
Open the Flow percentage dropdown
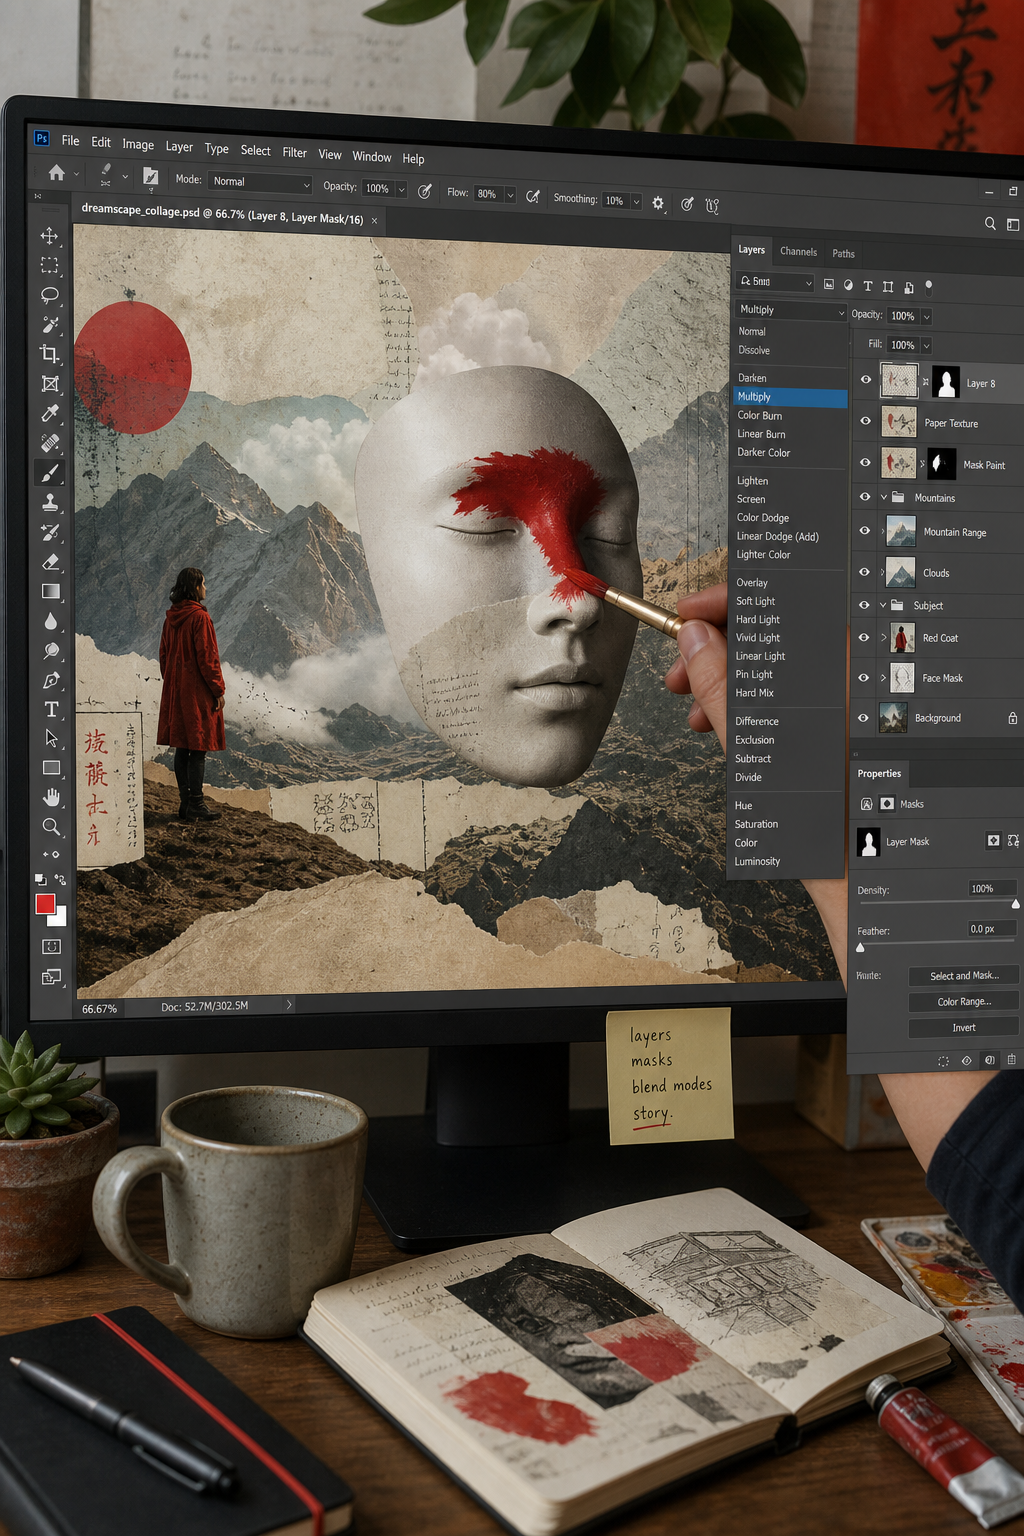click(x=510, y=194)
